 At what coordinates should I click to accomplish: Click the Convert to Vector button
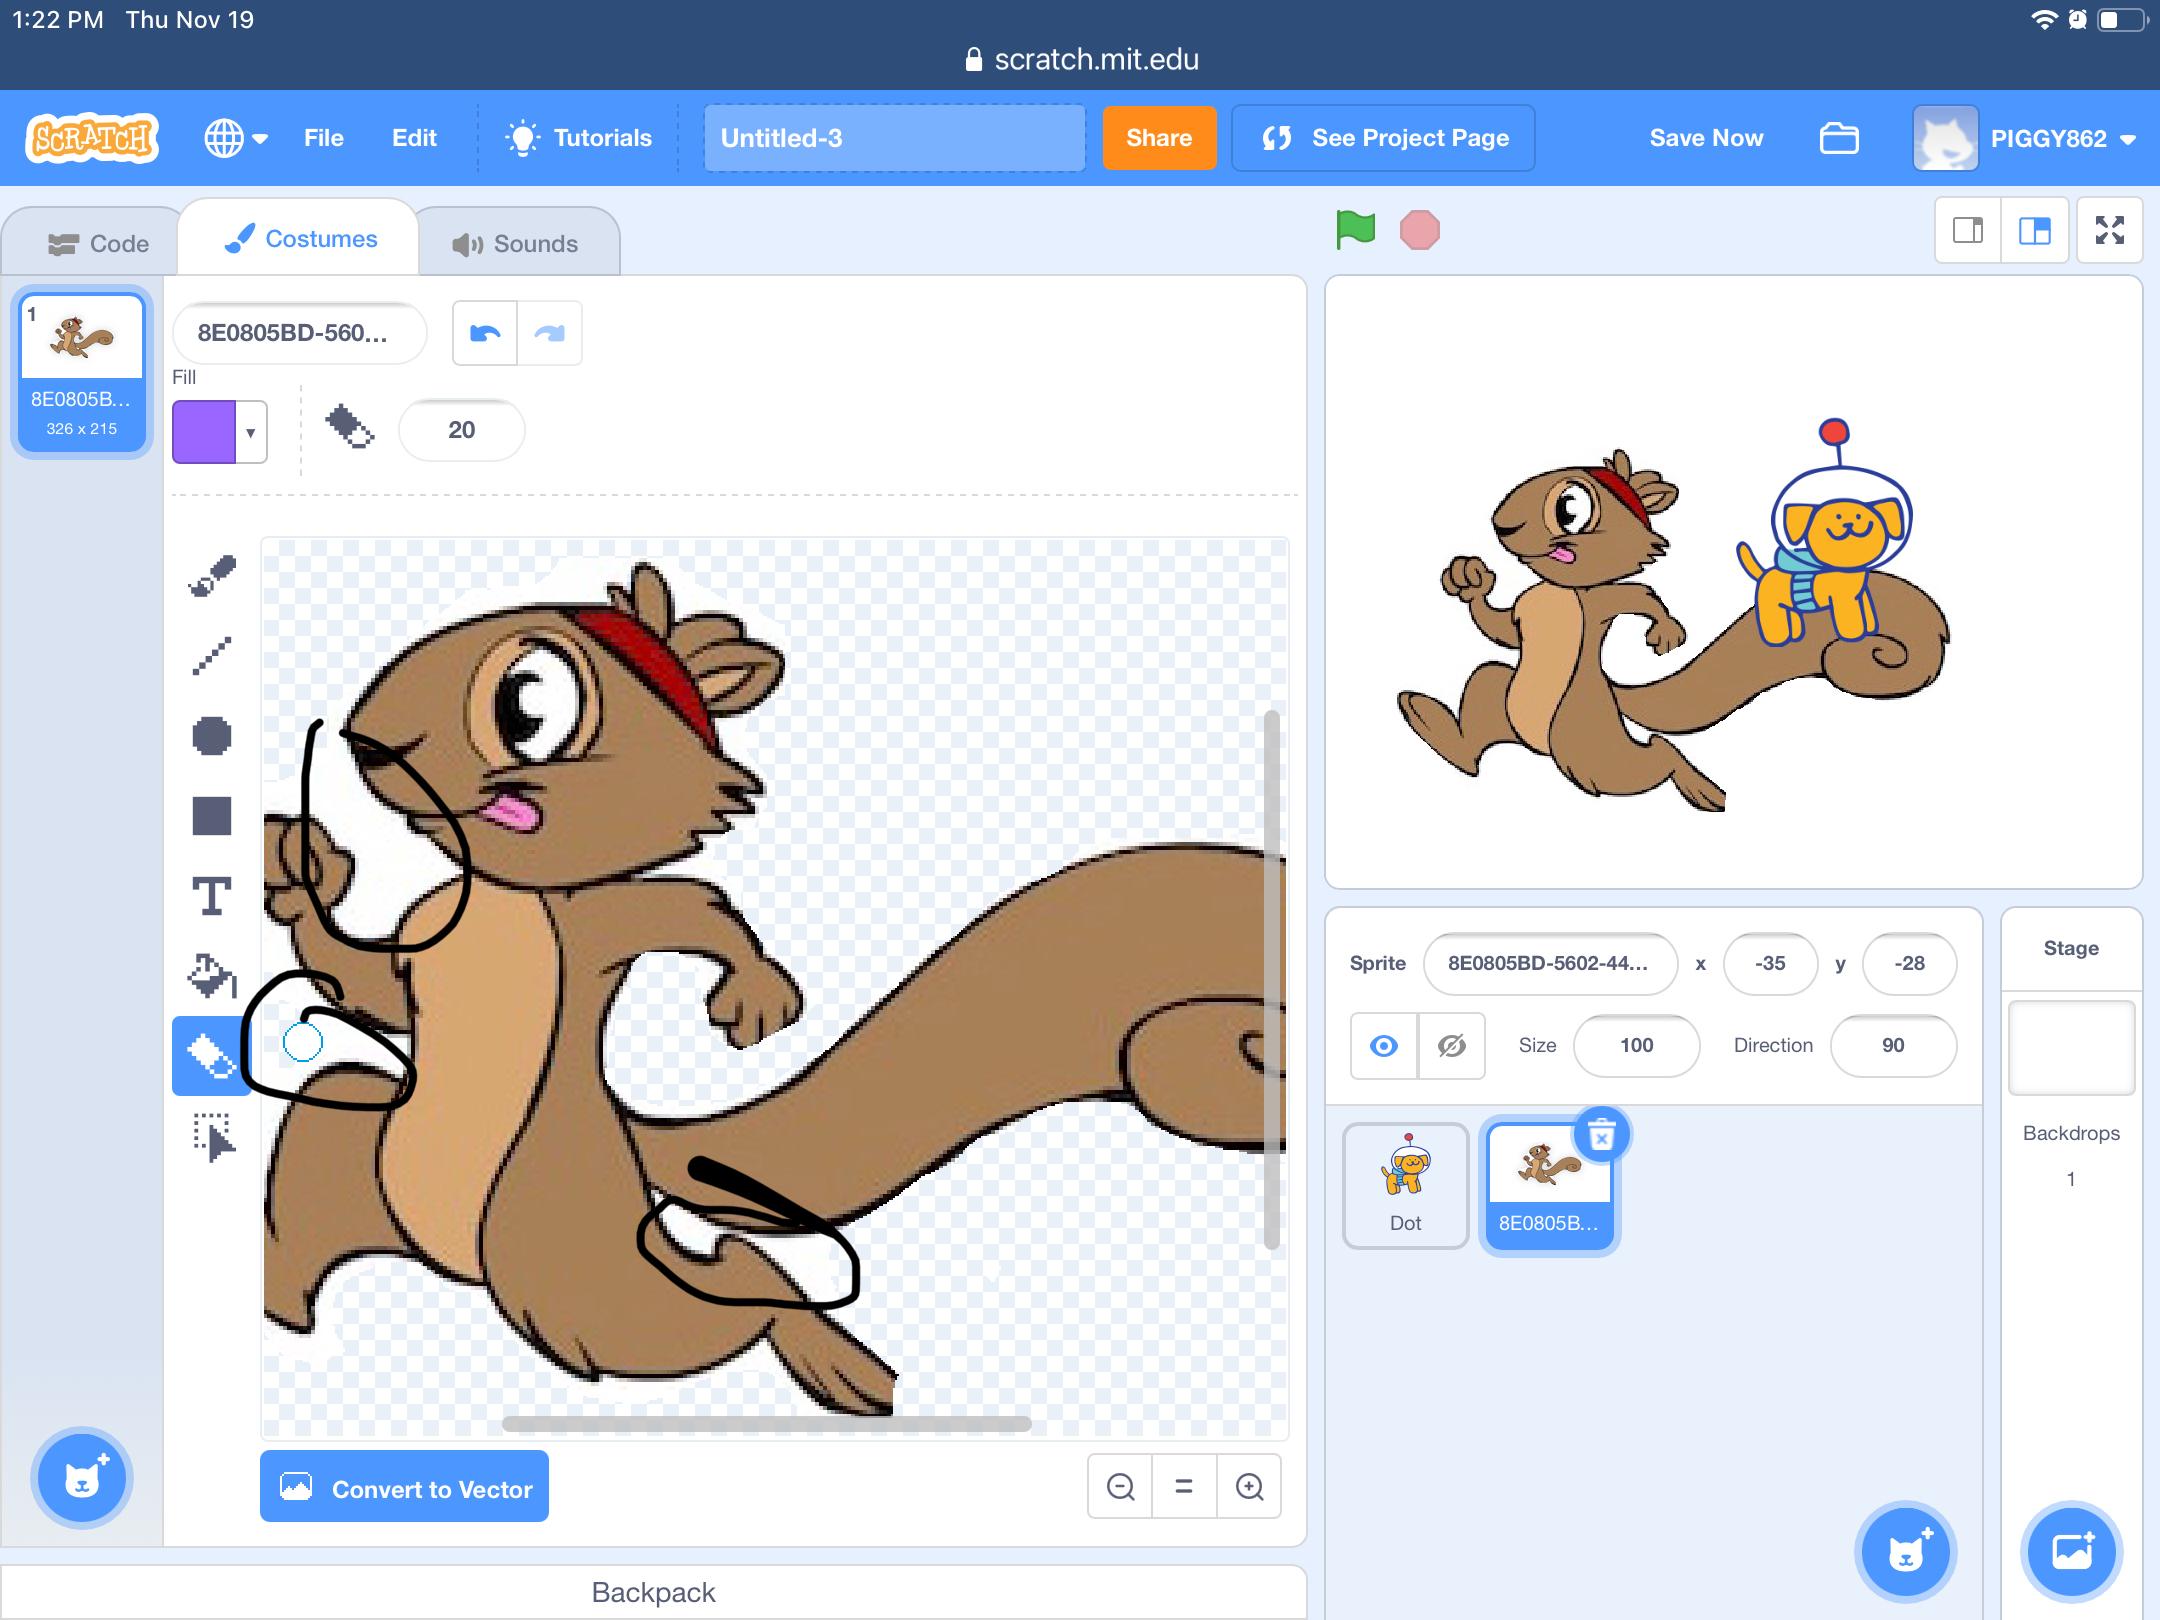(404, 1487)
